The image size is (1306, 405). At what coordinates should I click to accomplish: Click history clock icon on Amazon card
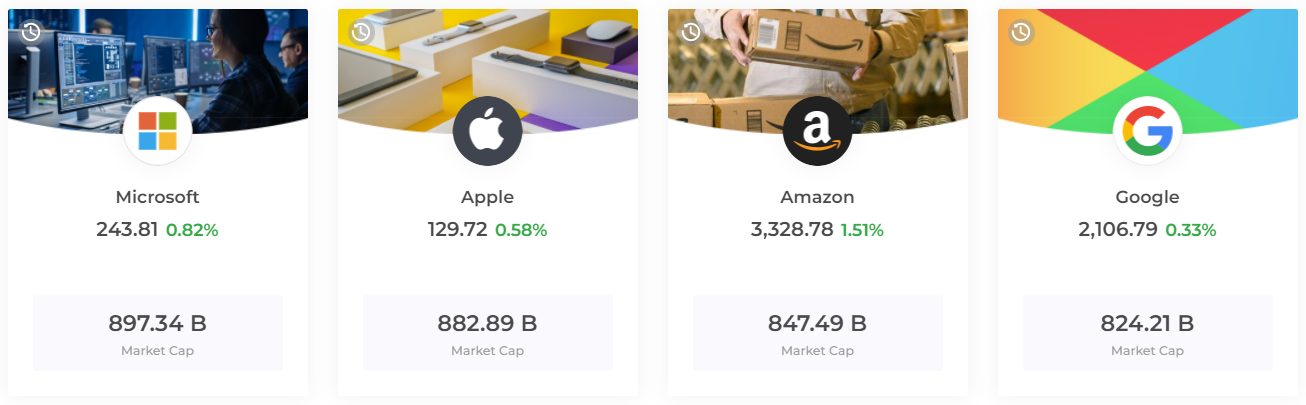coord(691,32)
